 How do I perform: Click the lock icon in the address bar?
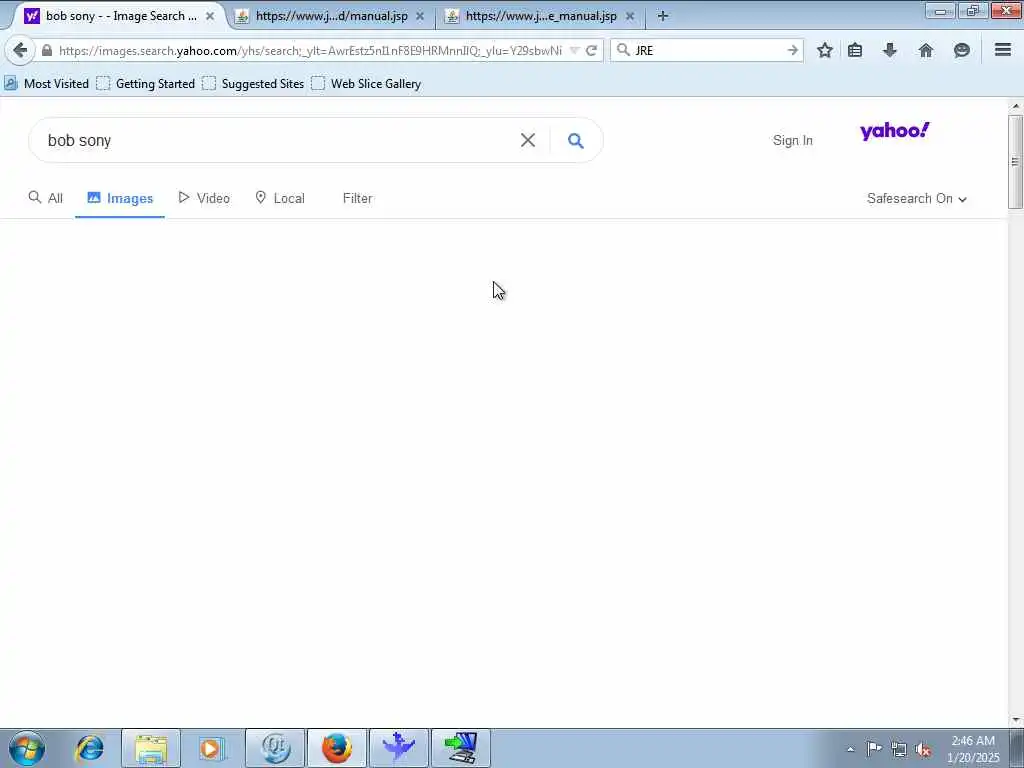pyautogui.click(x=46, y=50)
